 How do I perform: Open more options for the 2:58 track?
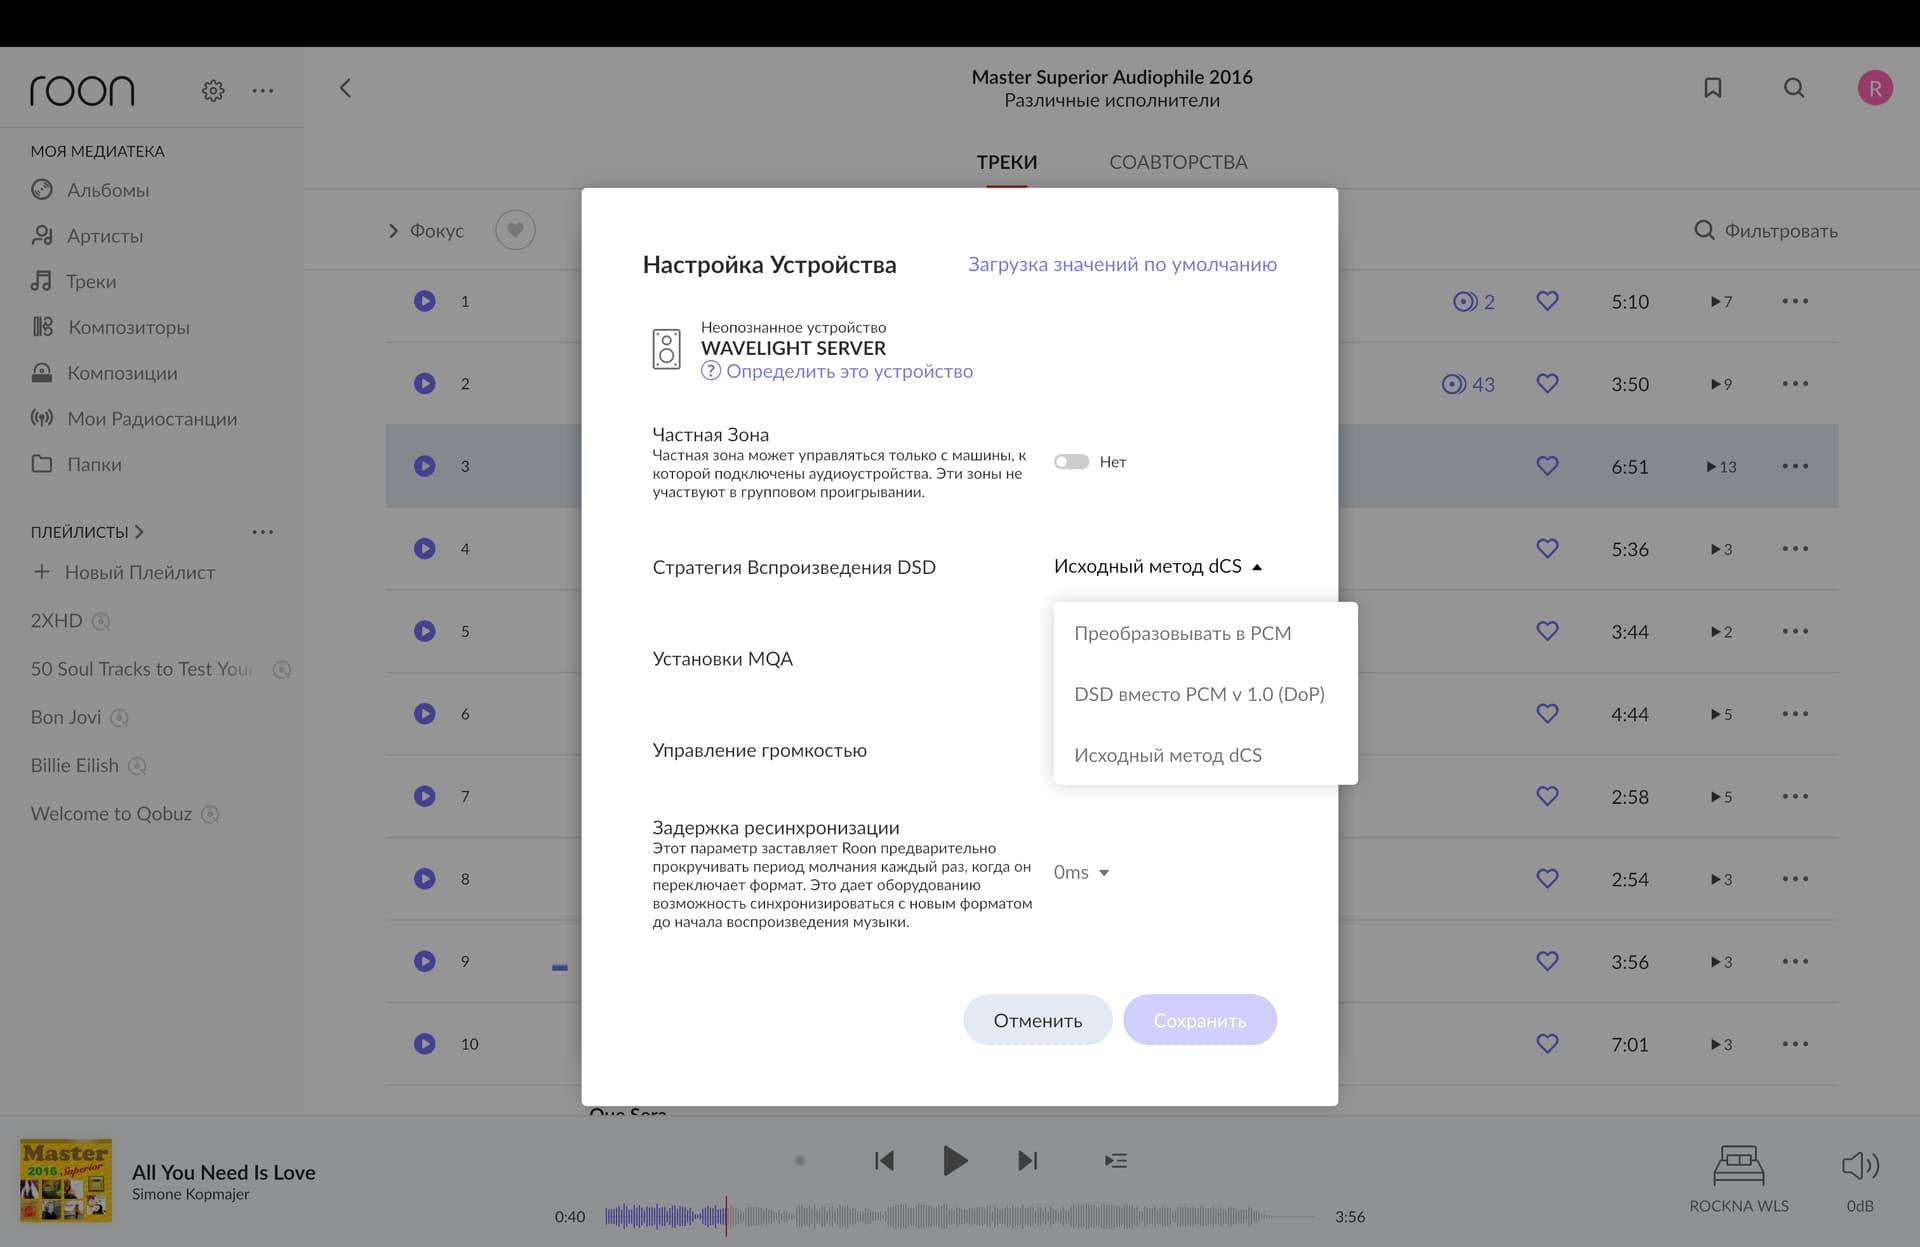click(1795, 797)
